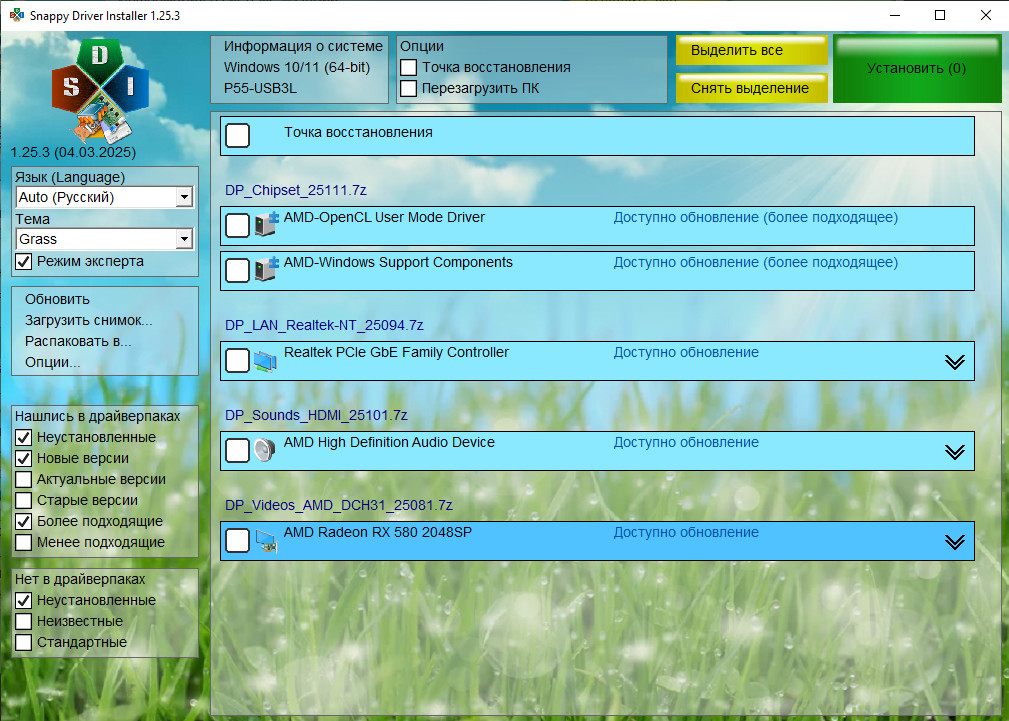The image size is (1009, 721).
Task: Click the Снять выделение button
Action: 752,88
